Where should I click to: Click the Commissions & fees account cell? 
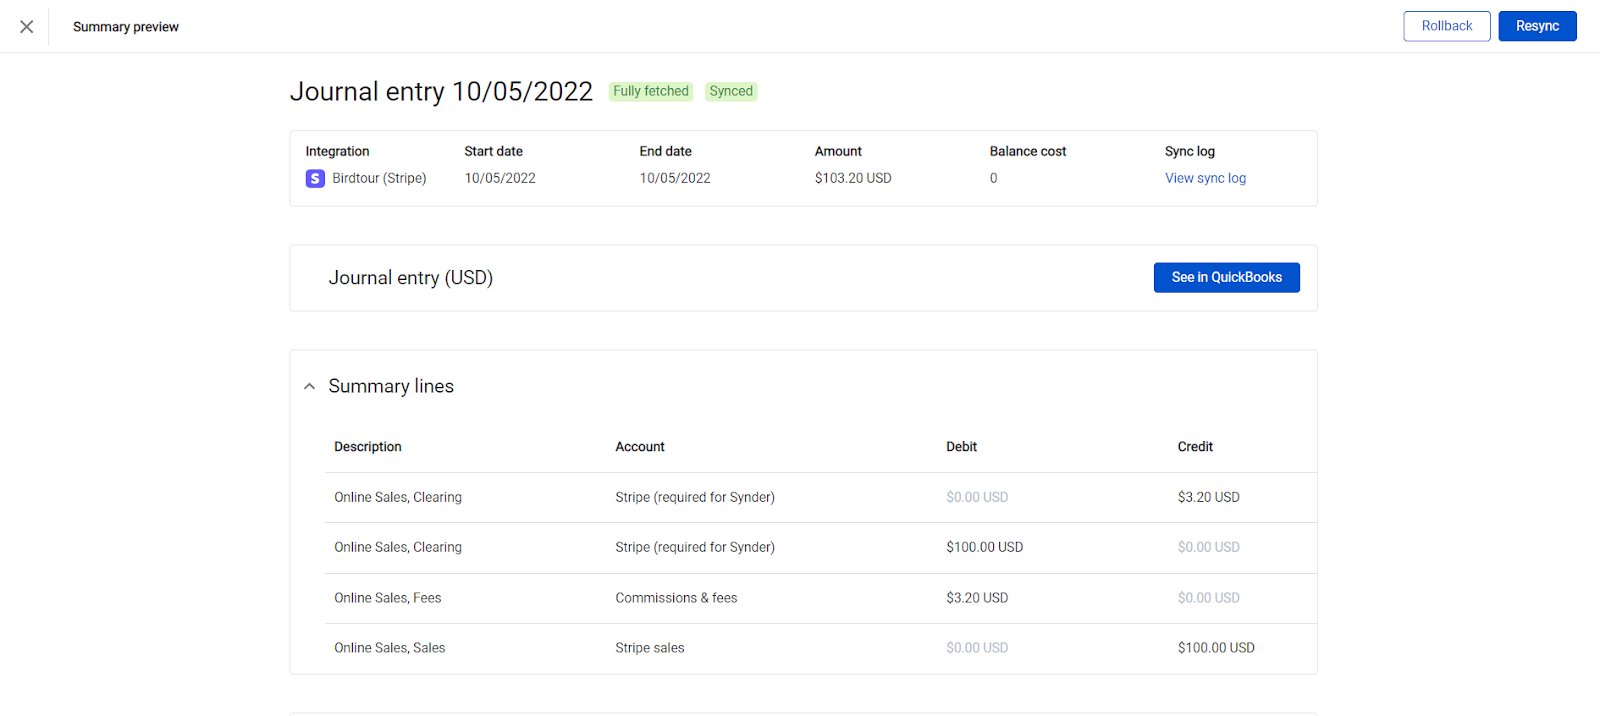click(676, 598)
